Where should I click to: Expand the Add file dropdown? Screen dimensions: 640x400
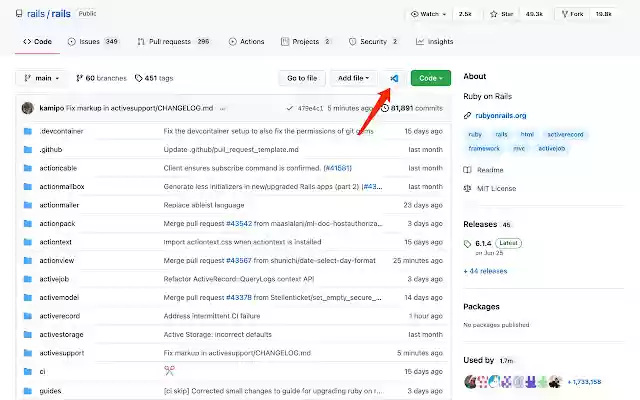[354, 78]
